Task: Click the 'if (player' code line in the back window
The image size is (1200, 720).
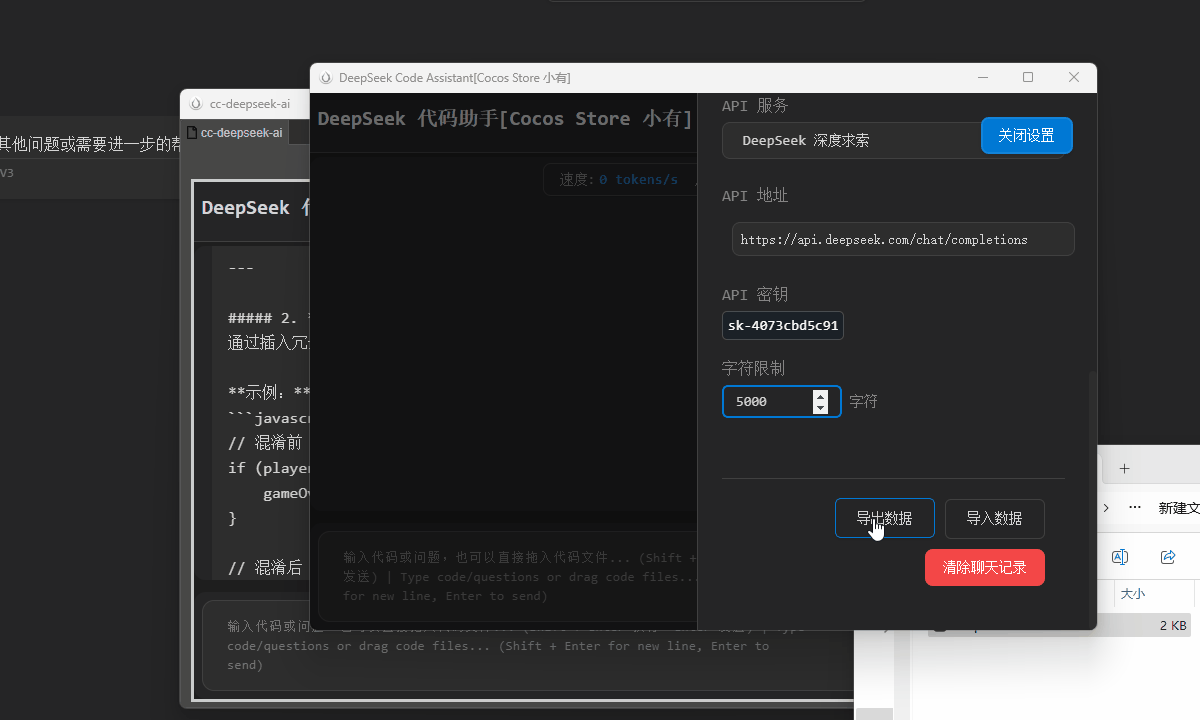Action: [x=269, y=468]
